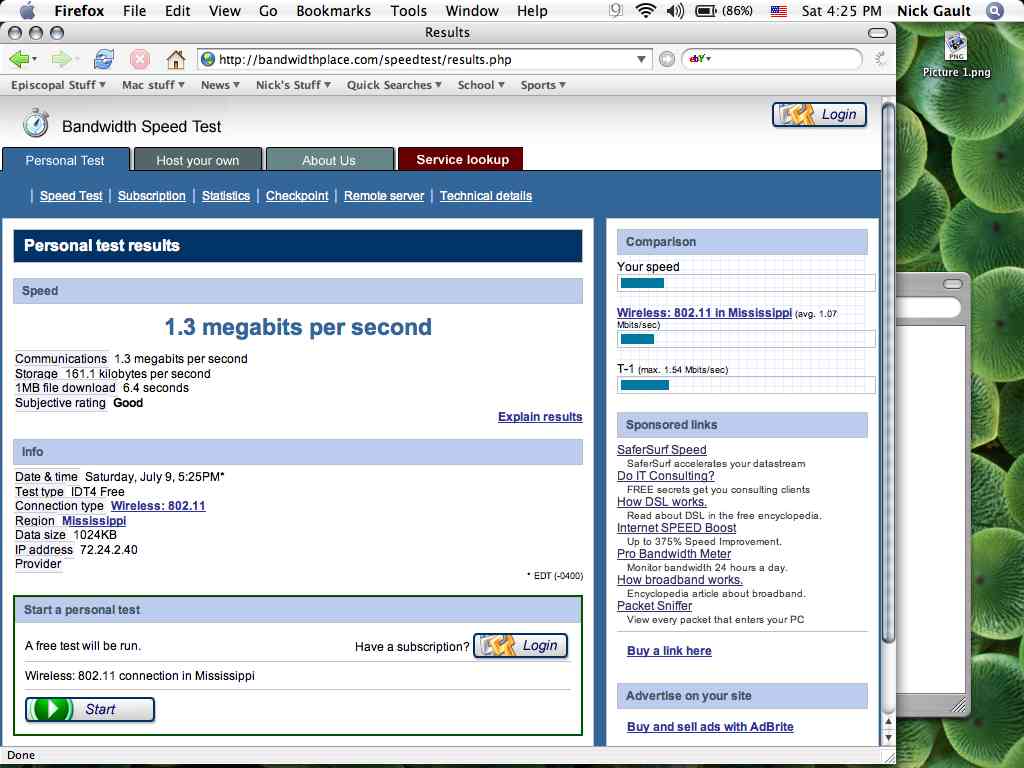
Task: Open the URL history dropdown arrow
Action: (x=641, y=59)
